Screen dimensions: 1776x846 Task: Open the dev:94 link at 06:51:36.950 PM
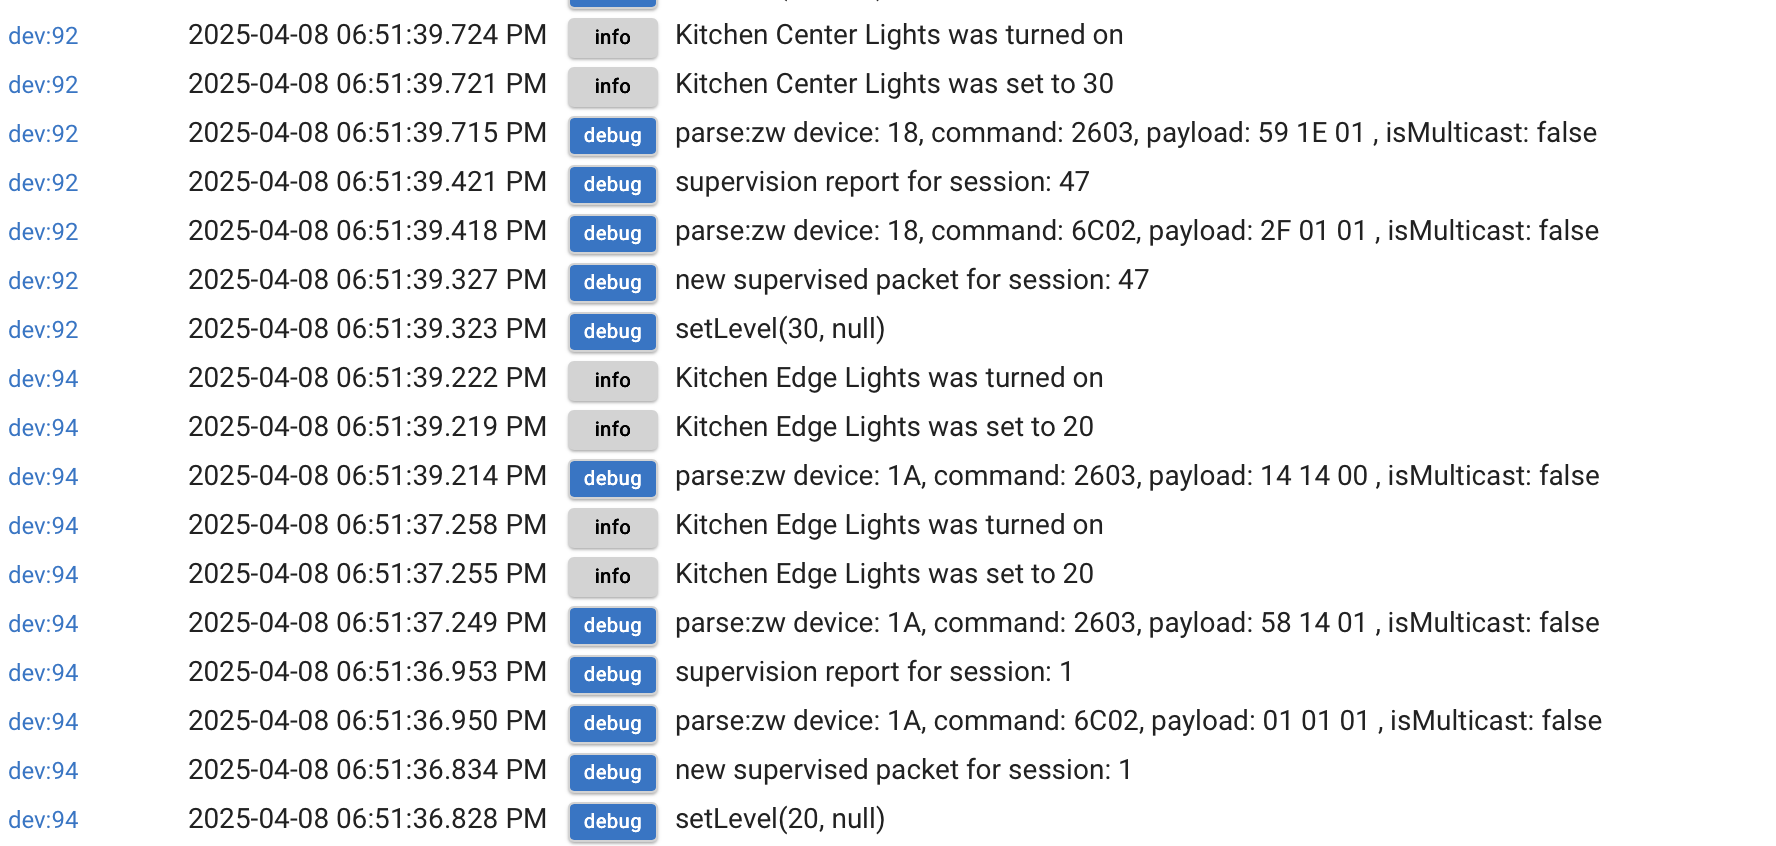pos(43,722)
